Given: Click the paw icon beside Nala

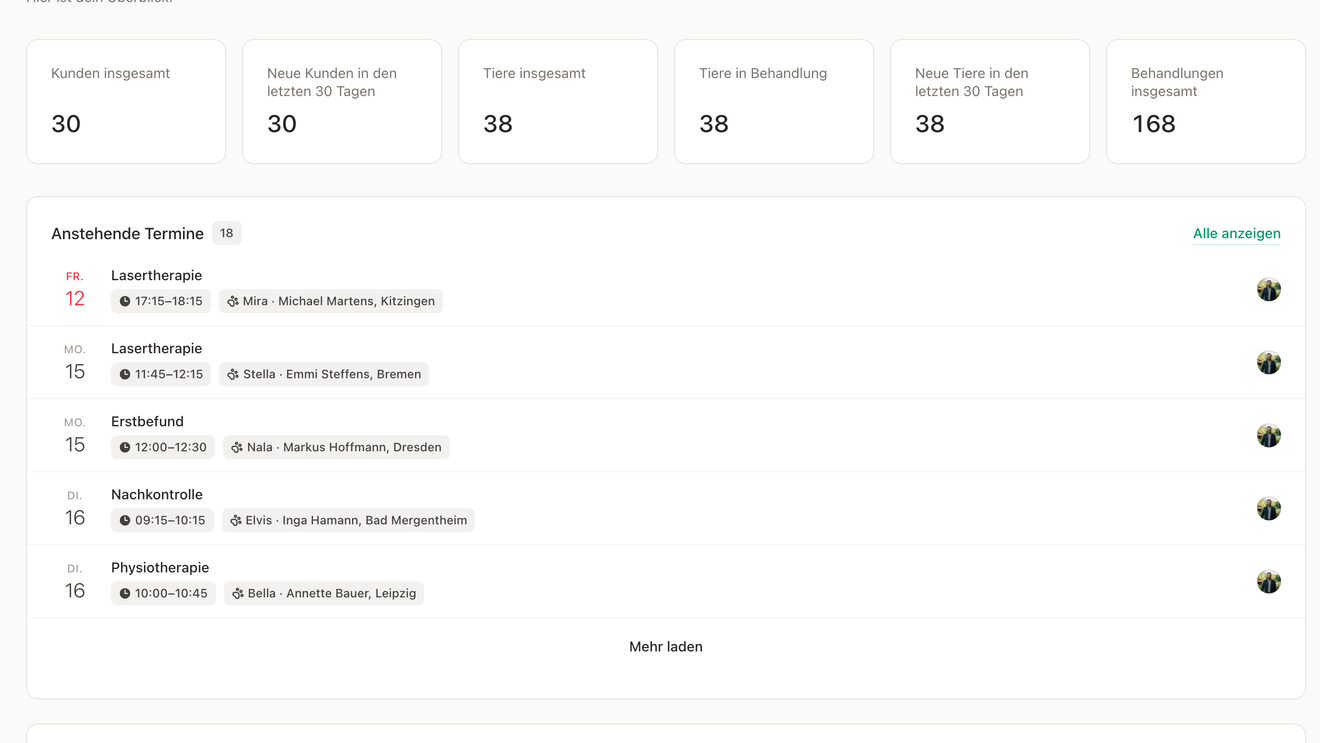Looking at the screenshot, I should (237, 447).
